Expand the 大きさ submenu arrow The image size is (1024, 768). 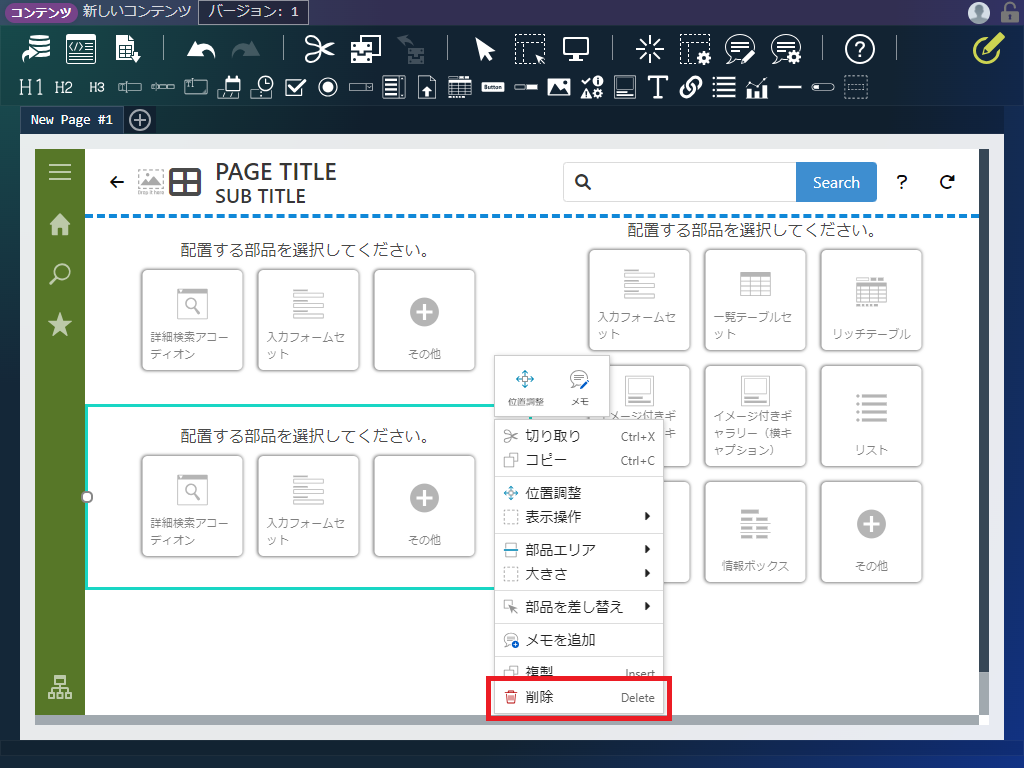pos(647,573)
